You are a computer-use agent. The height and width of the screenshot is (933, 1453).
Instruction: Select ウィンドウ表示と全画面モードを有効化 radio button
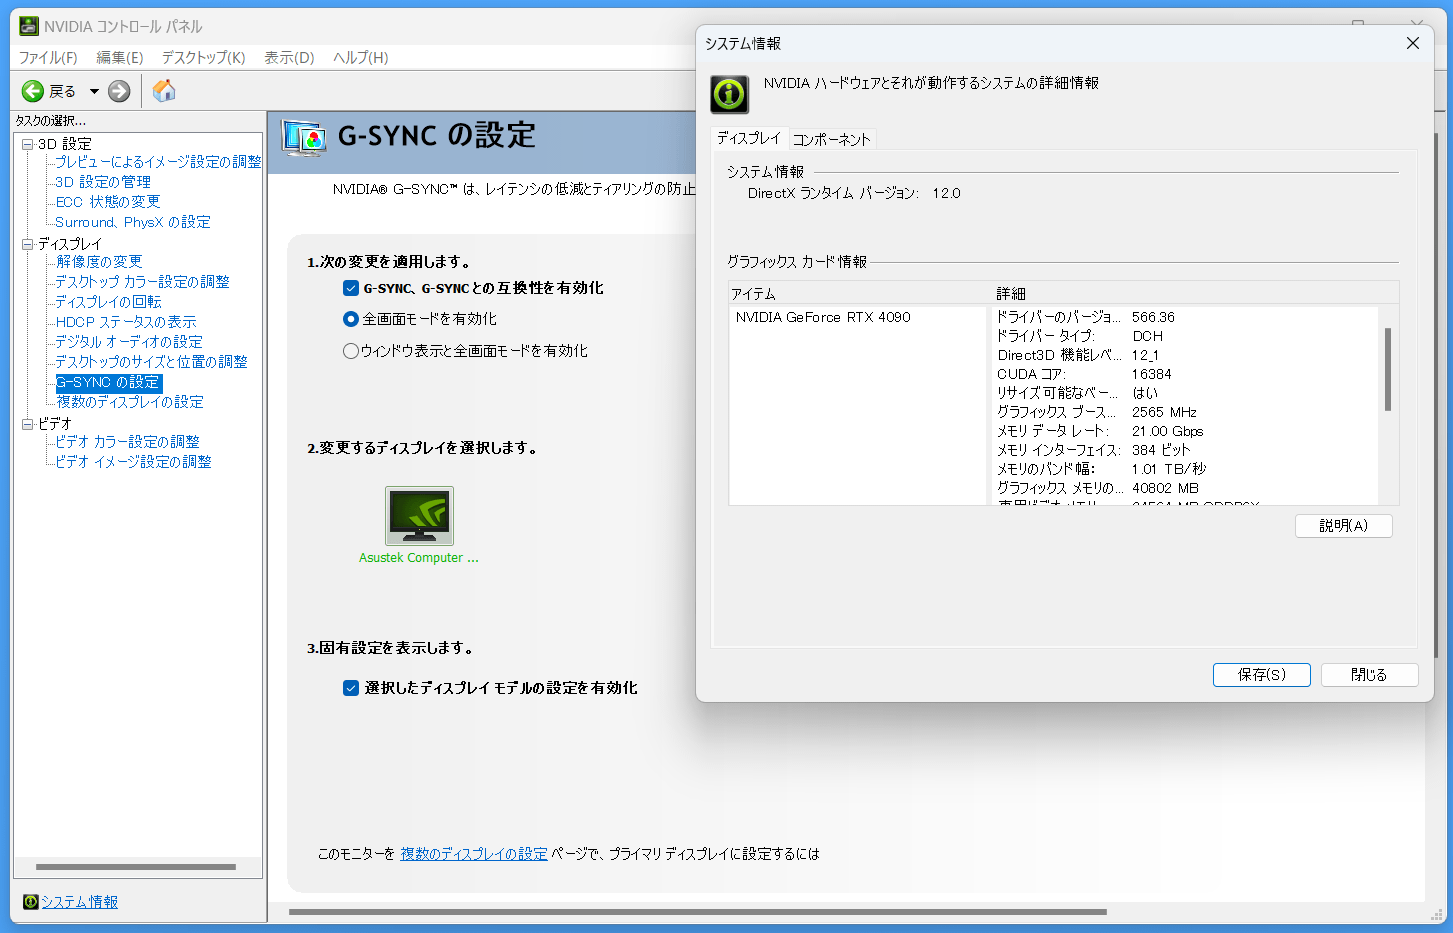tap(351, 351)
